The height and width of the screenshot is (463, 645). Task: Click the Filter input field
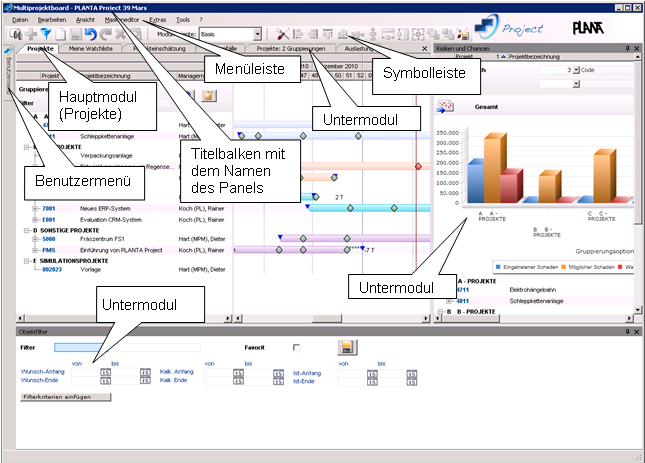[x=127, y=347]
